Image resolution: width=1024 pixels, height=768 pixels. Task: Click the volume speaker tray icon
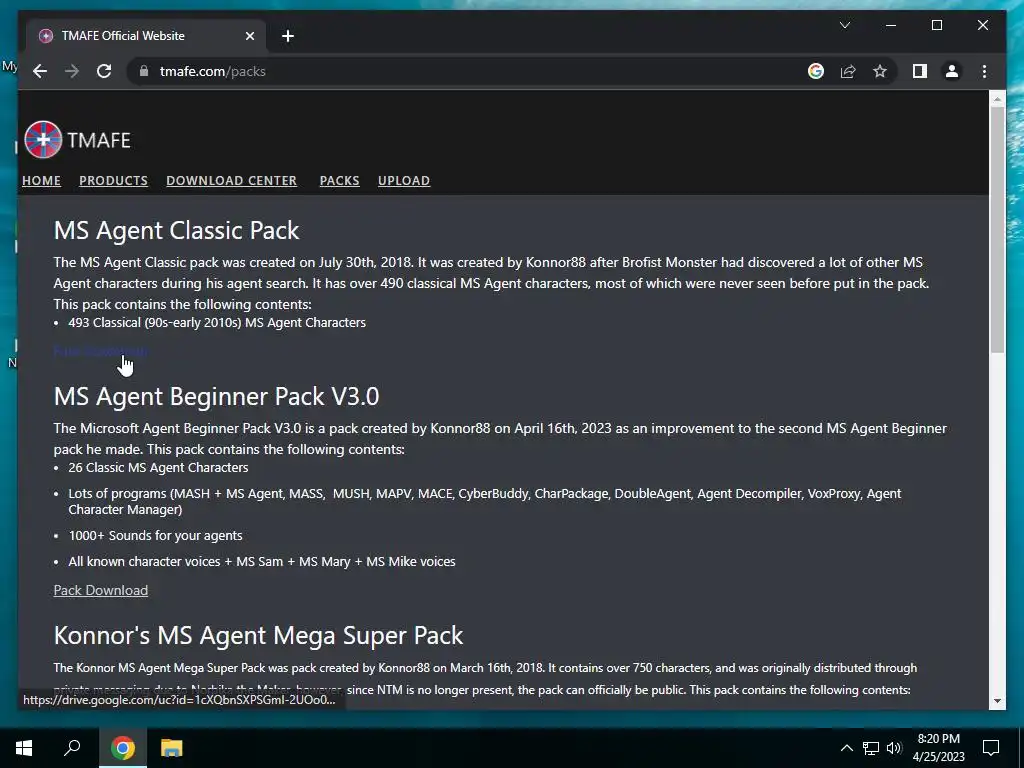click(x=894, y=748)
